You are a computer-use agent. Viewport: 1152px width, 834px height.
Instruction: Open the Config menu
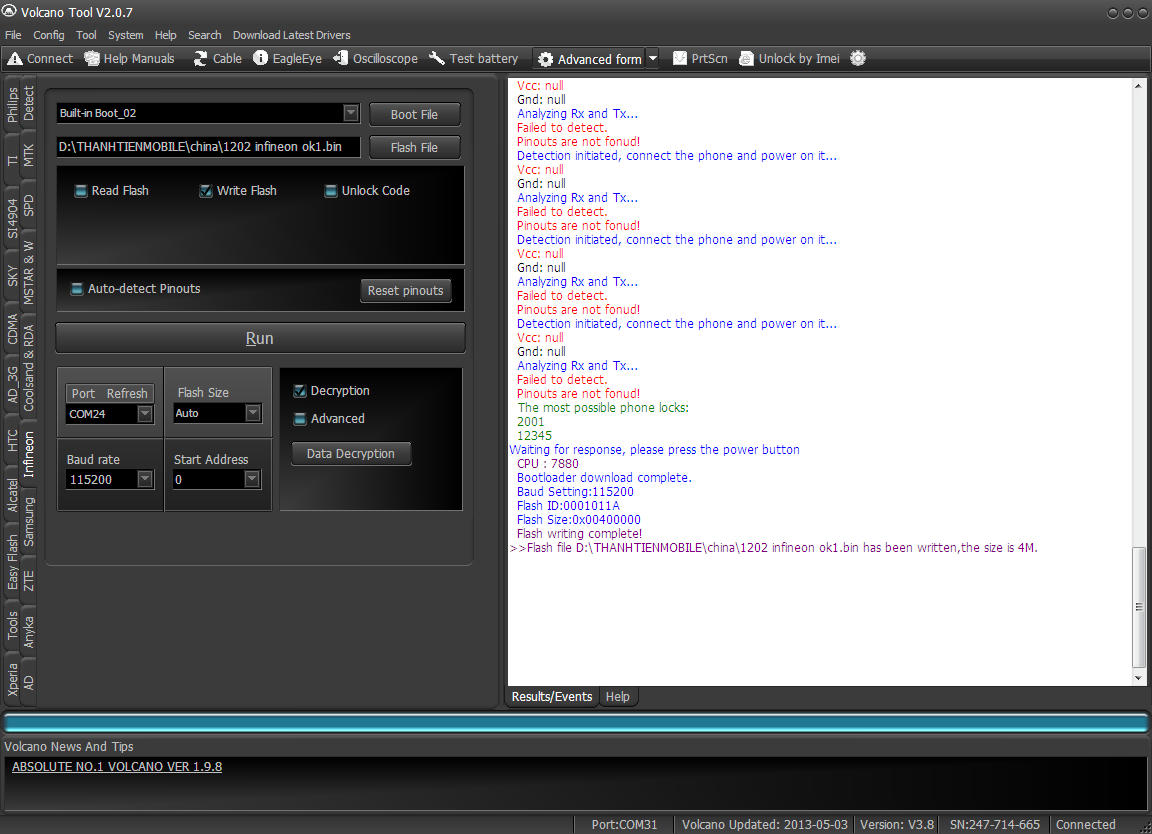coord(48,35)
